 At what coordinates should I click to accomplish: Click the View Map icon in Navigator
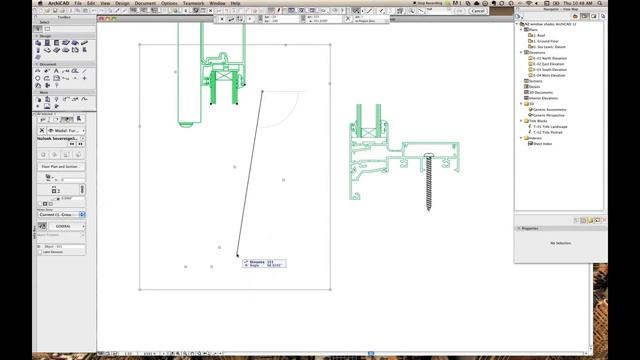[x=584, y=16]
